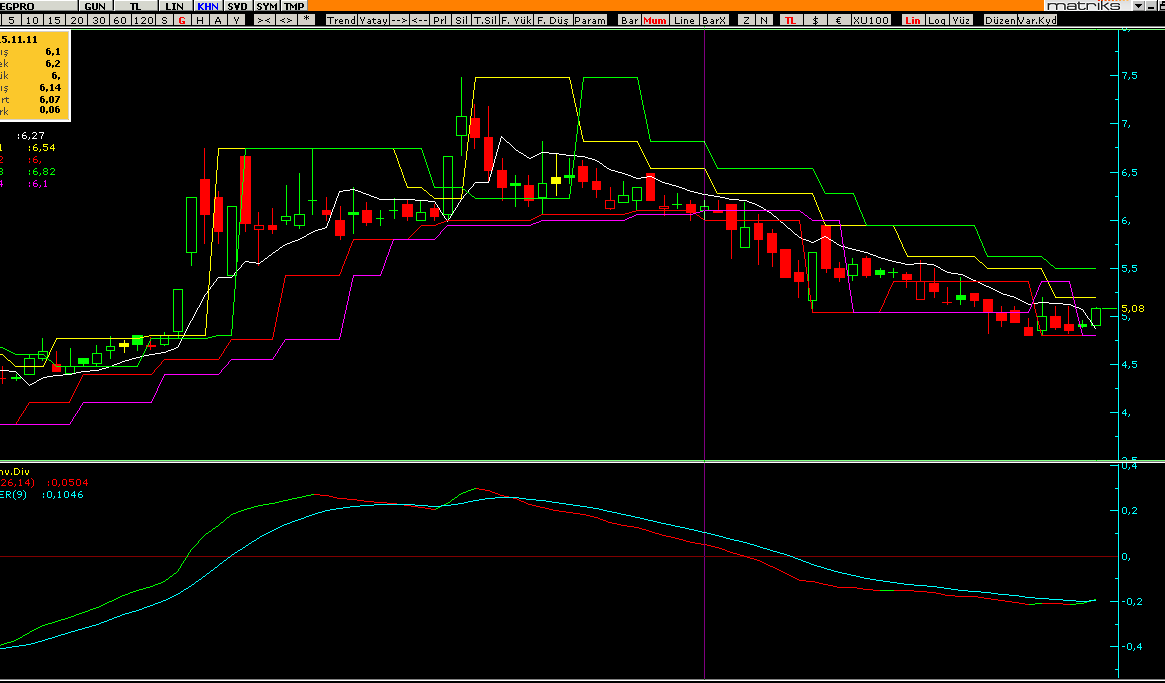
Task: Select the GUN period tab
Action: click(x=95, y=7)
